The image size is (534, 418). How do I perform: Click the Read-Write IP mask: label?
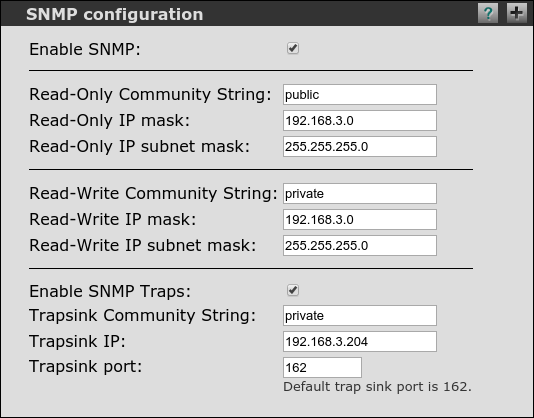tap(113, 219)
